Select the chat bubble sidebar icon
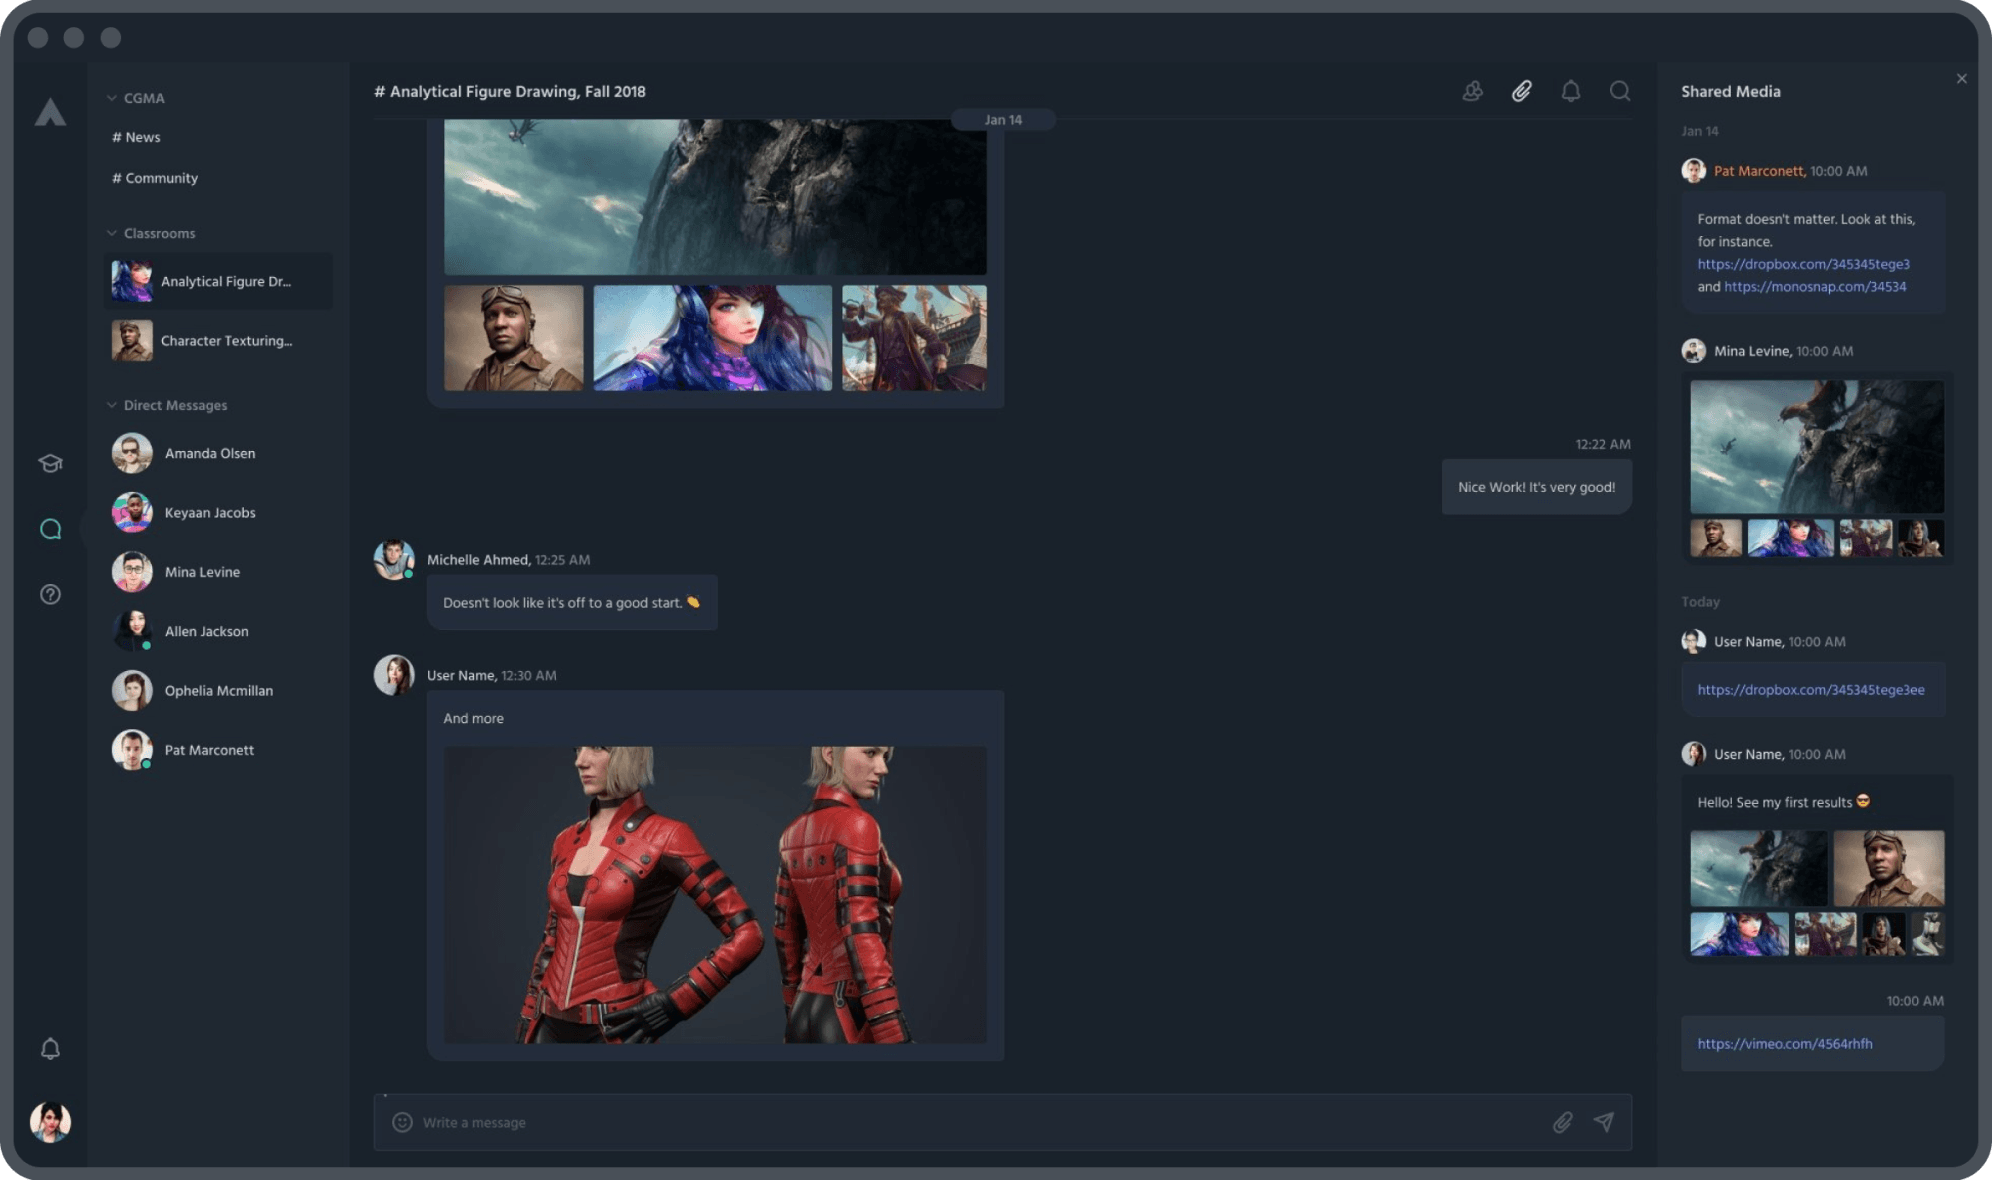The width and height of the screenshot is (1992, 1180). tap(50, 529)
